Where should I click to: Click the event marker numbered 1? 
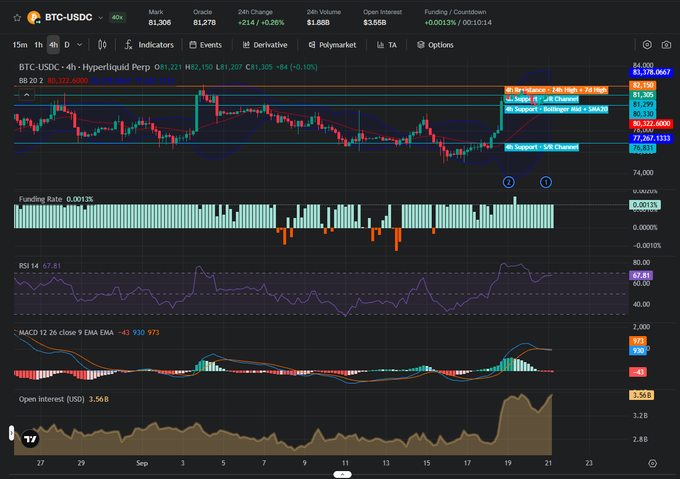546,182
